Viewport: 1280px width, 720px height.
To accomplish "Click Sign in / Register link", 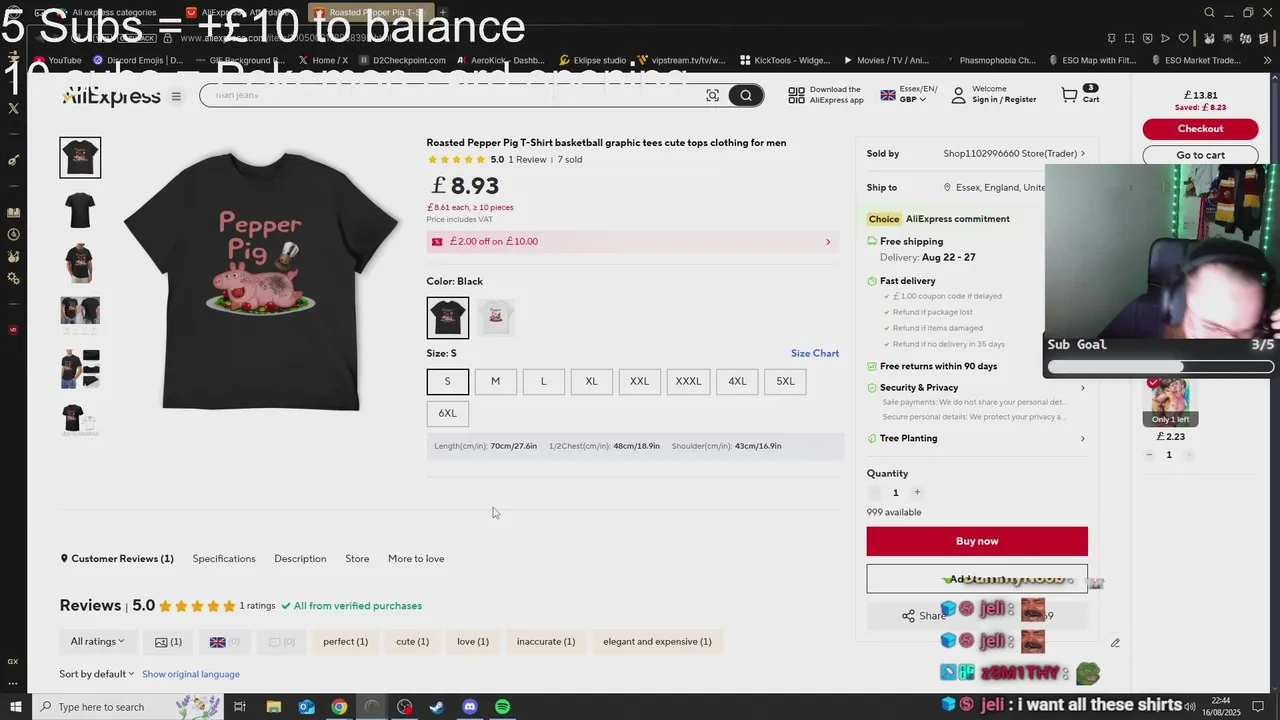I will click(x=1004, y=100).
